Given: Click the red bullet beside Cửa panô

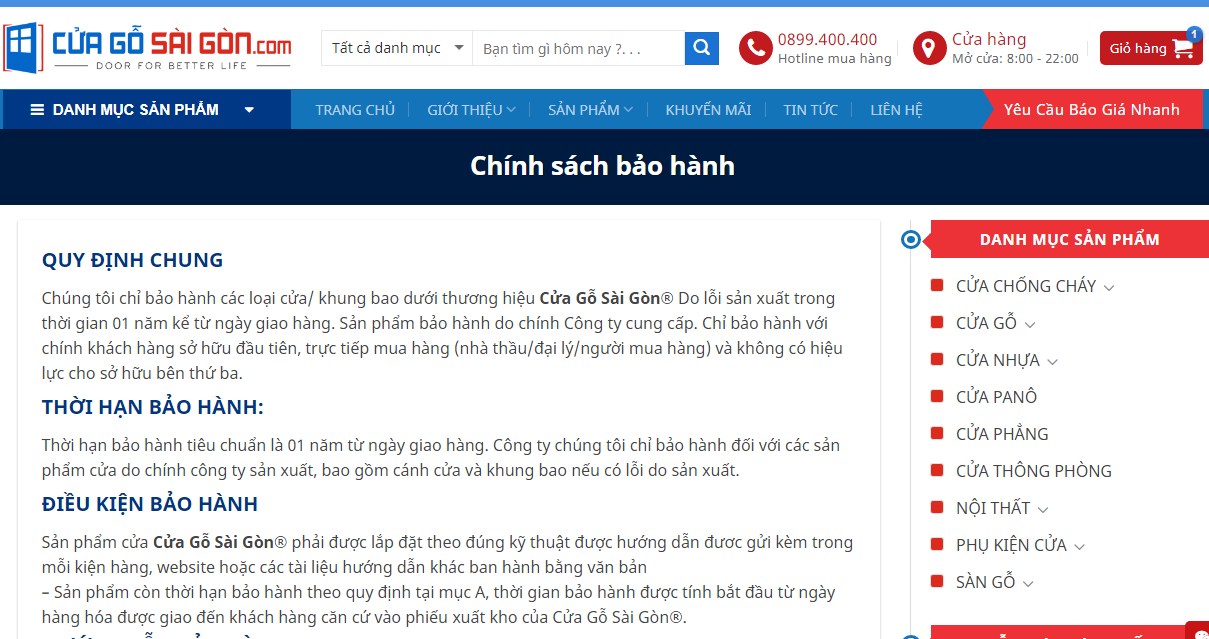Looking at the screenshot, I should pyautogui.click(x=937, y=396).
